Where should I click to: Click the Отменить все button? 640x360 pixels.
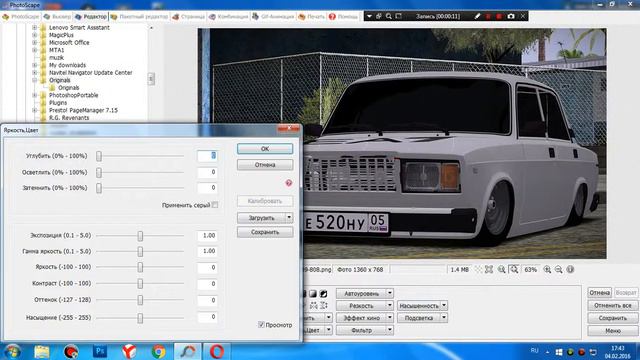coord(613,305)
